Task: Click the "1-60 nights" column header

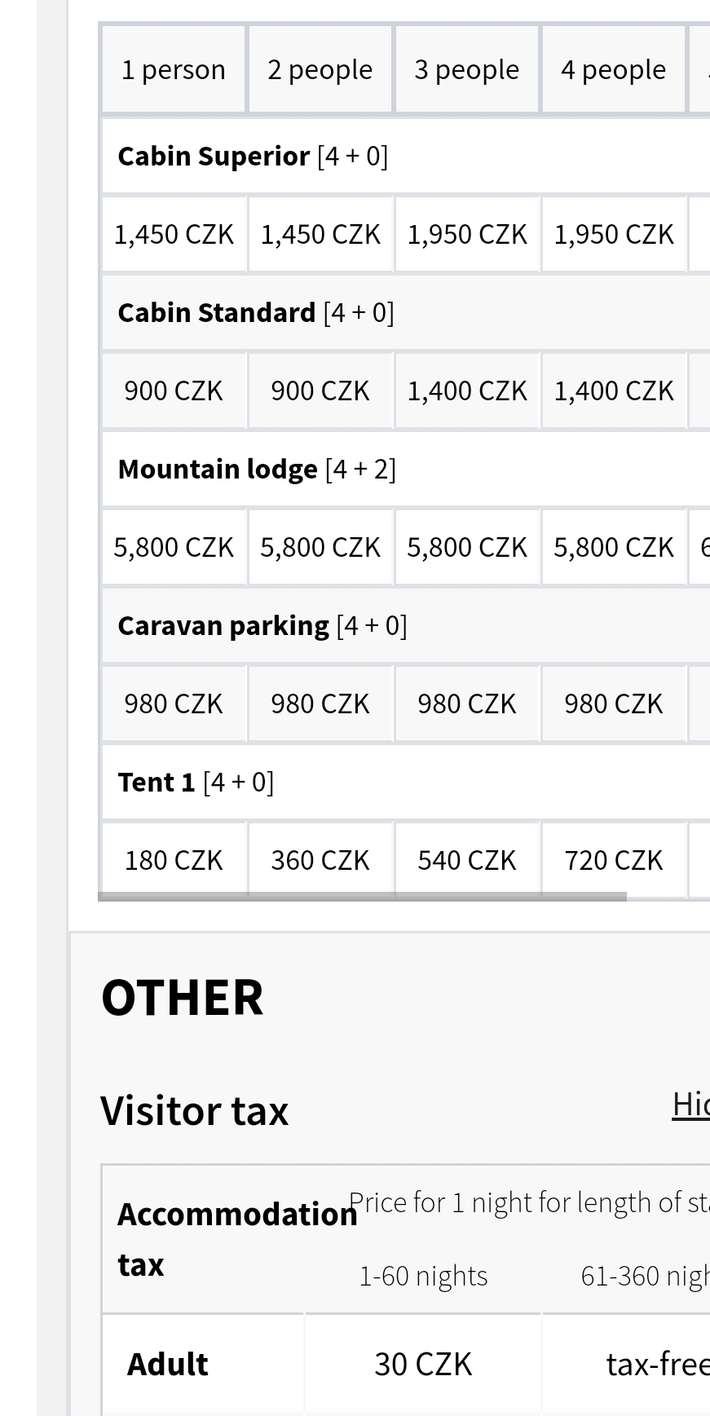Action: 423,1276
